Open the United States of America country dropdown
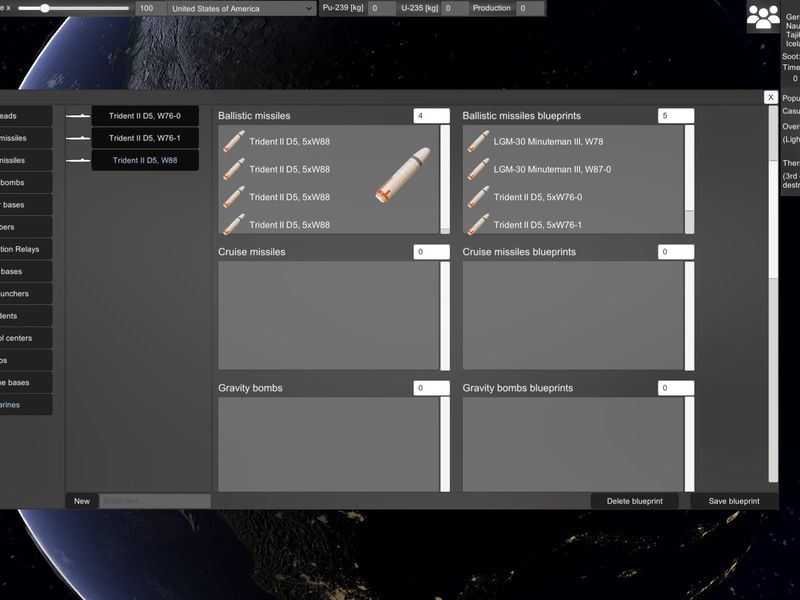This screenshot has width=800, height=600. 242,9
